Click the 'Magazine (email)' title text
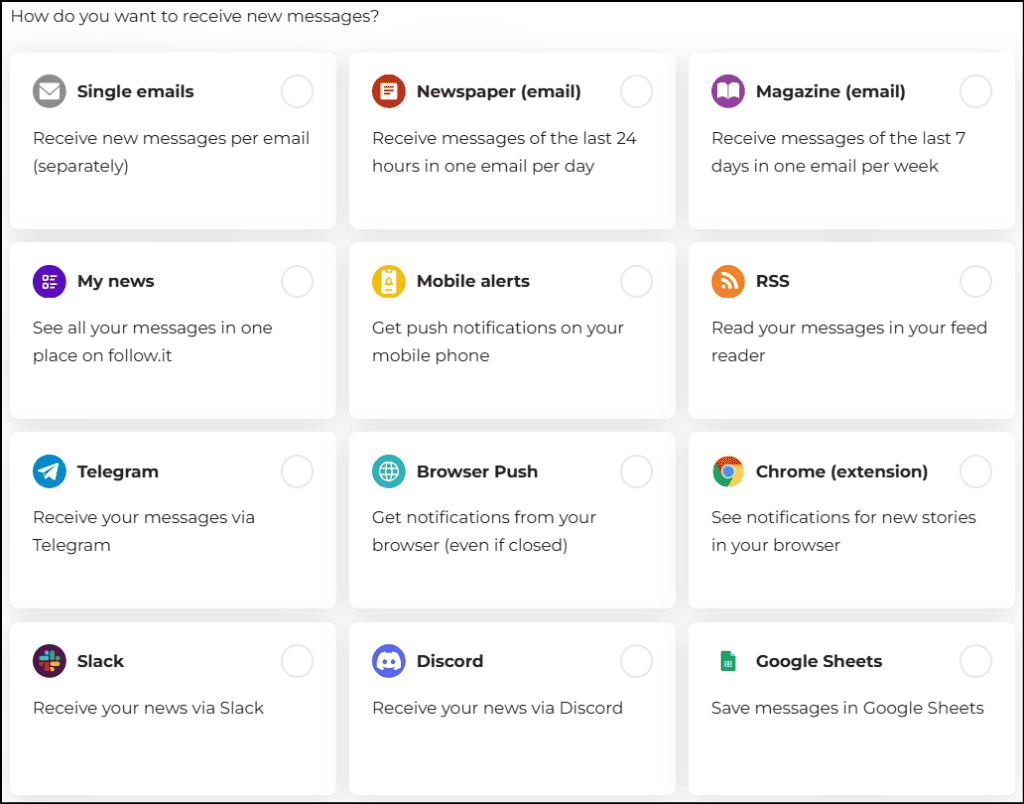The image size is (1024, 804). pos(831,91)
